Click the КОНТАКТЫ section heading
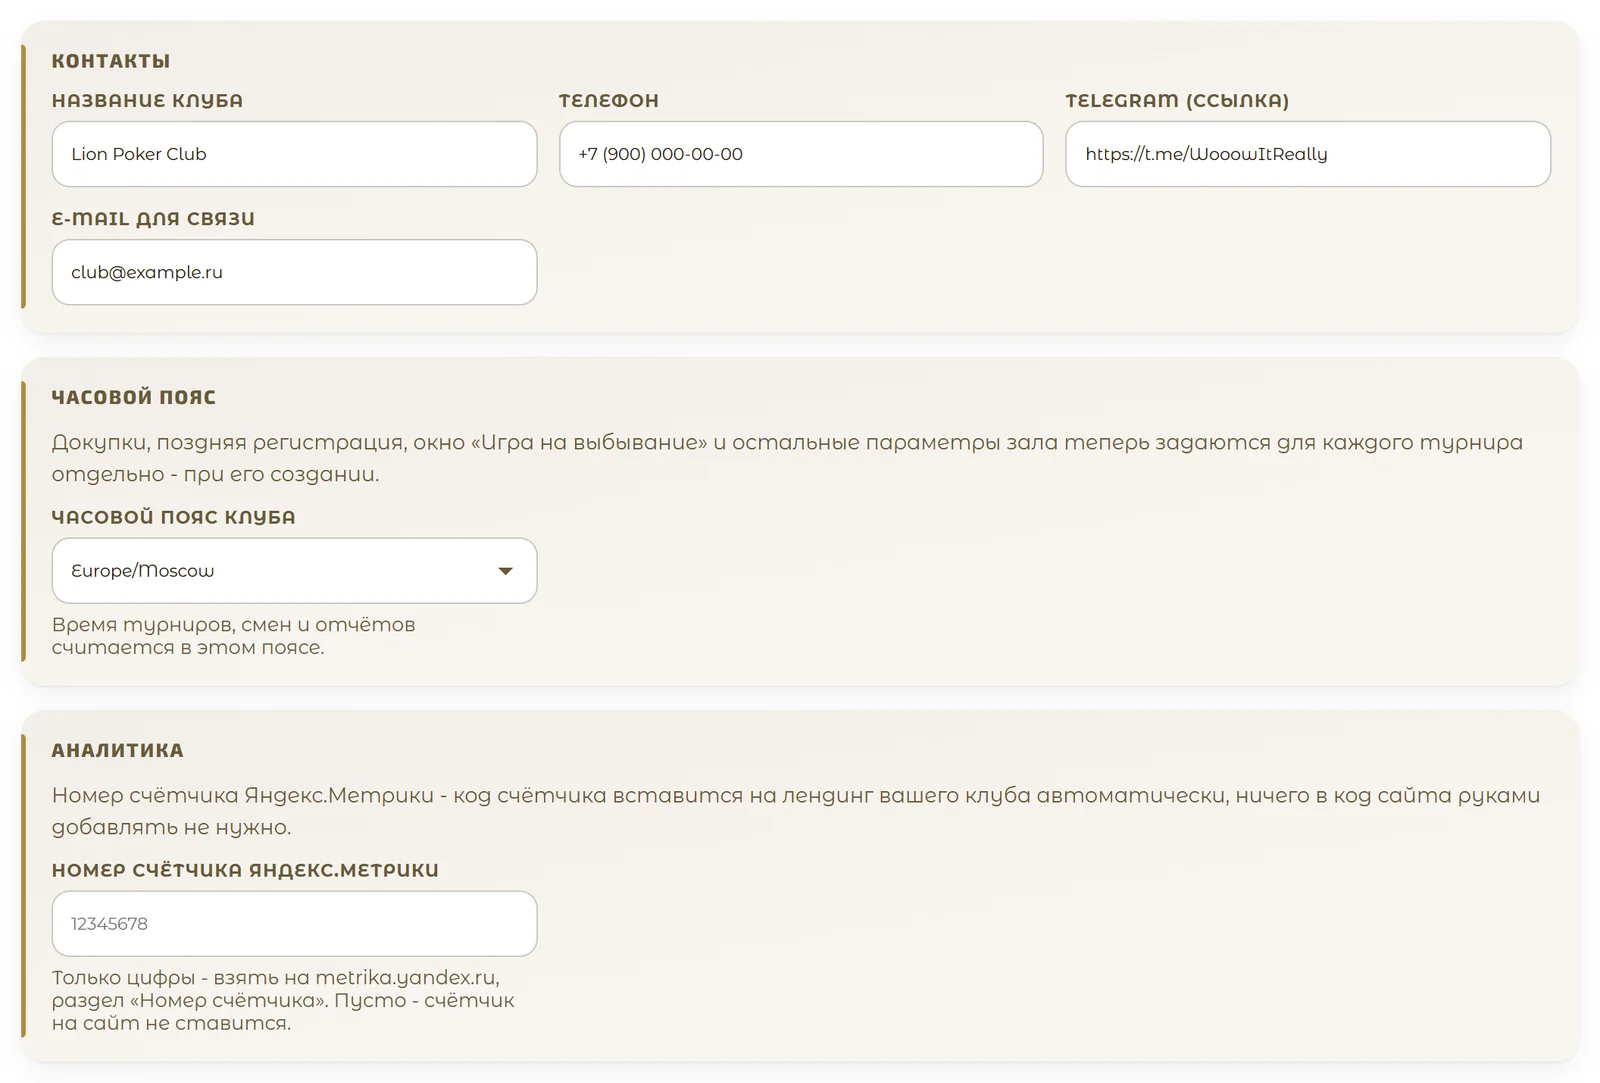The image size is (1600, 1083). [111, 61]
